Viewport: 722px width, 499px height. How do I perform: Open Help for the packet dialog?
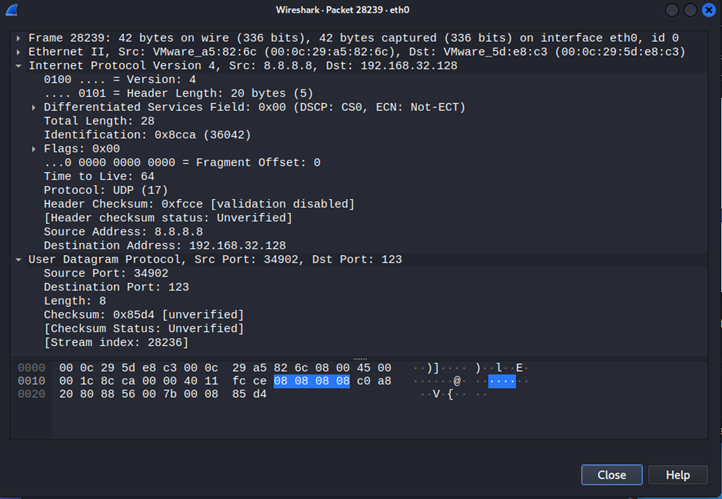coord(677,475)
